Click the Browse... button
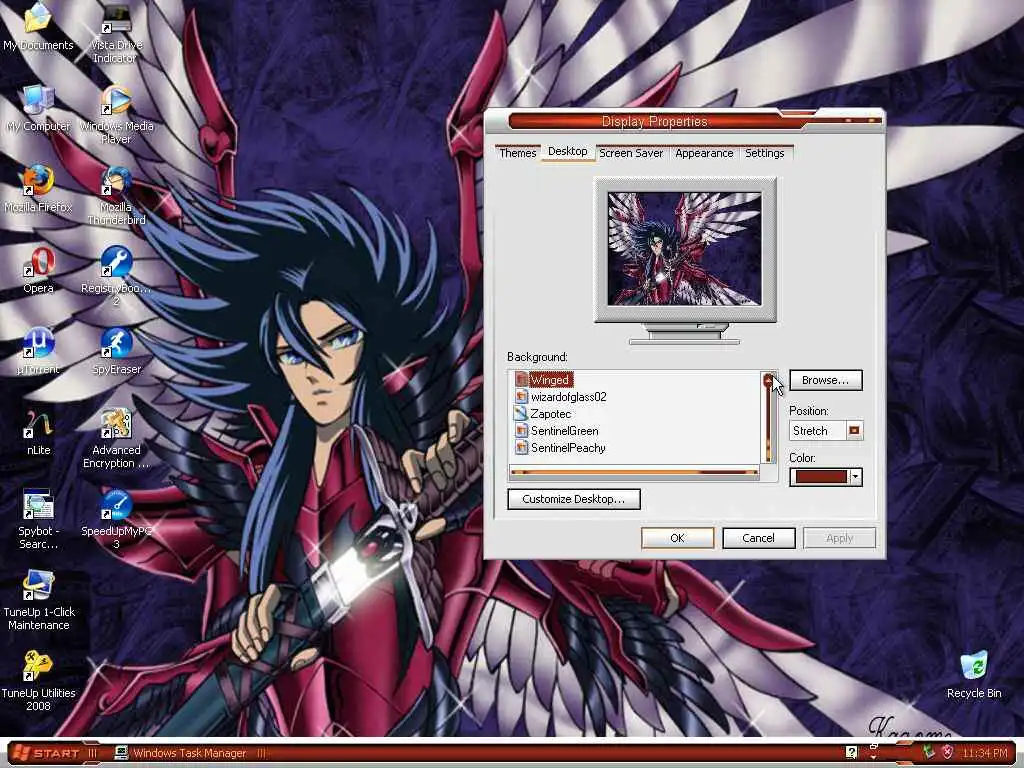The width and height of the screenshot is (1024, 768). [x=825, y=380]
